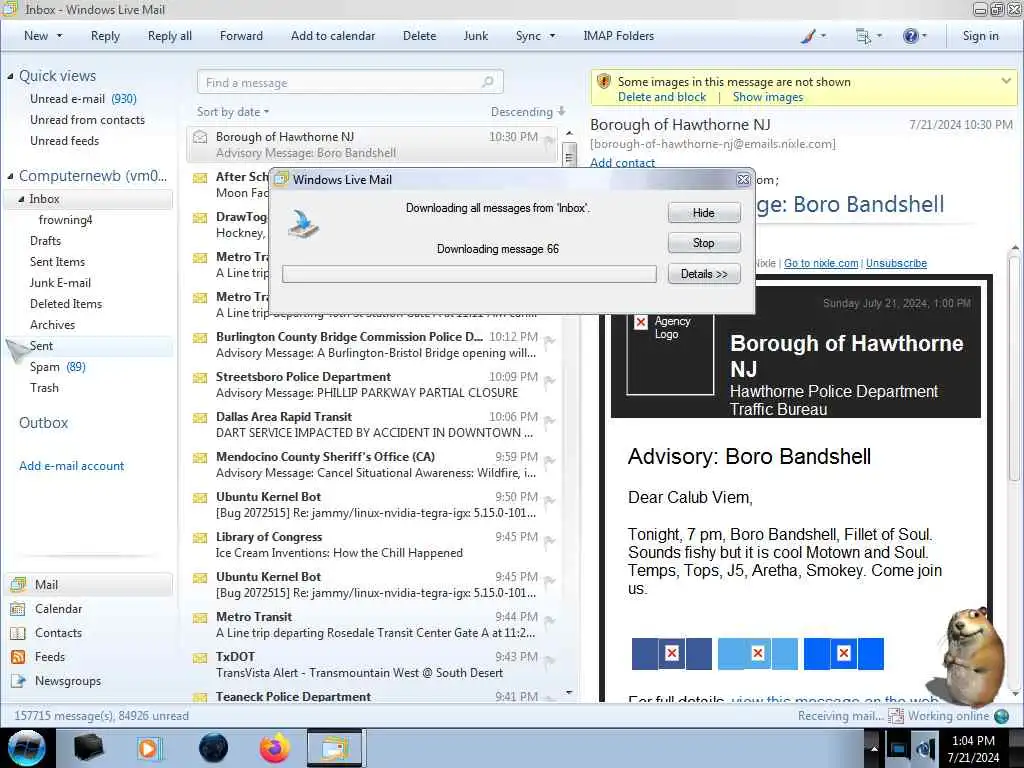The width and height of the screenshot is (1024, 768).
Task: Click the Mail navigation icon
Action: pyautogui.click(x=18, y=584)
